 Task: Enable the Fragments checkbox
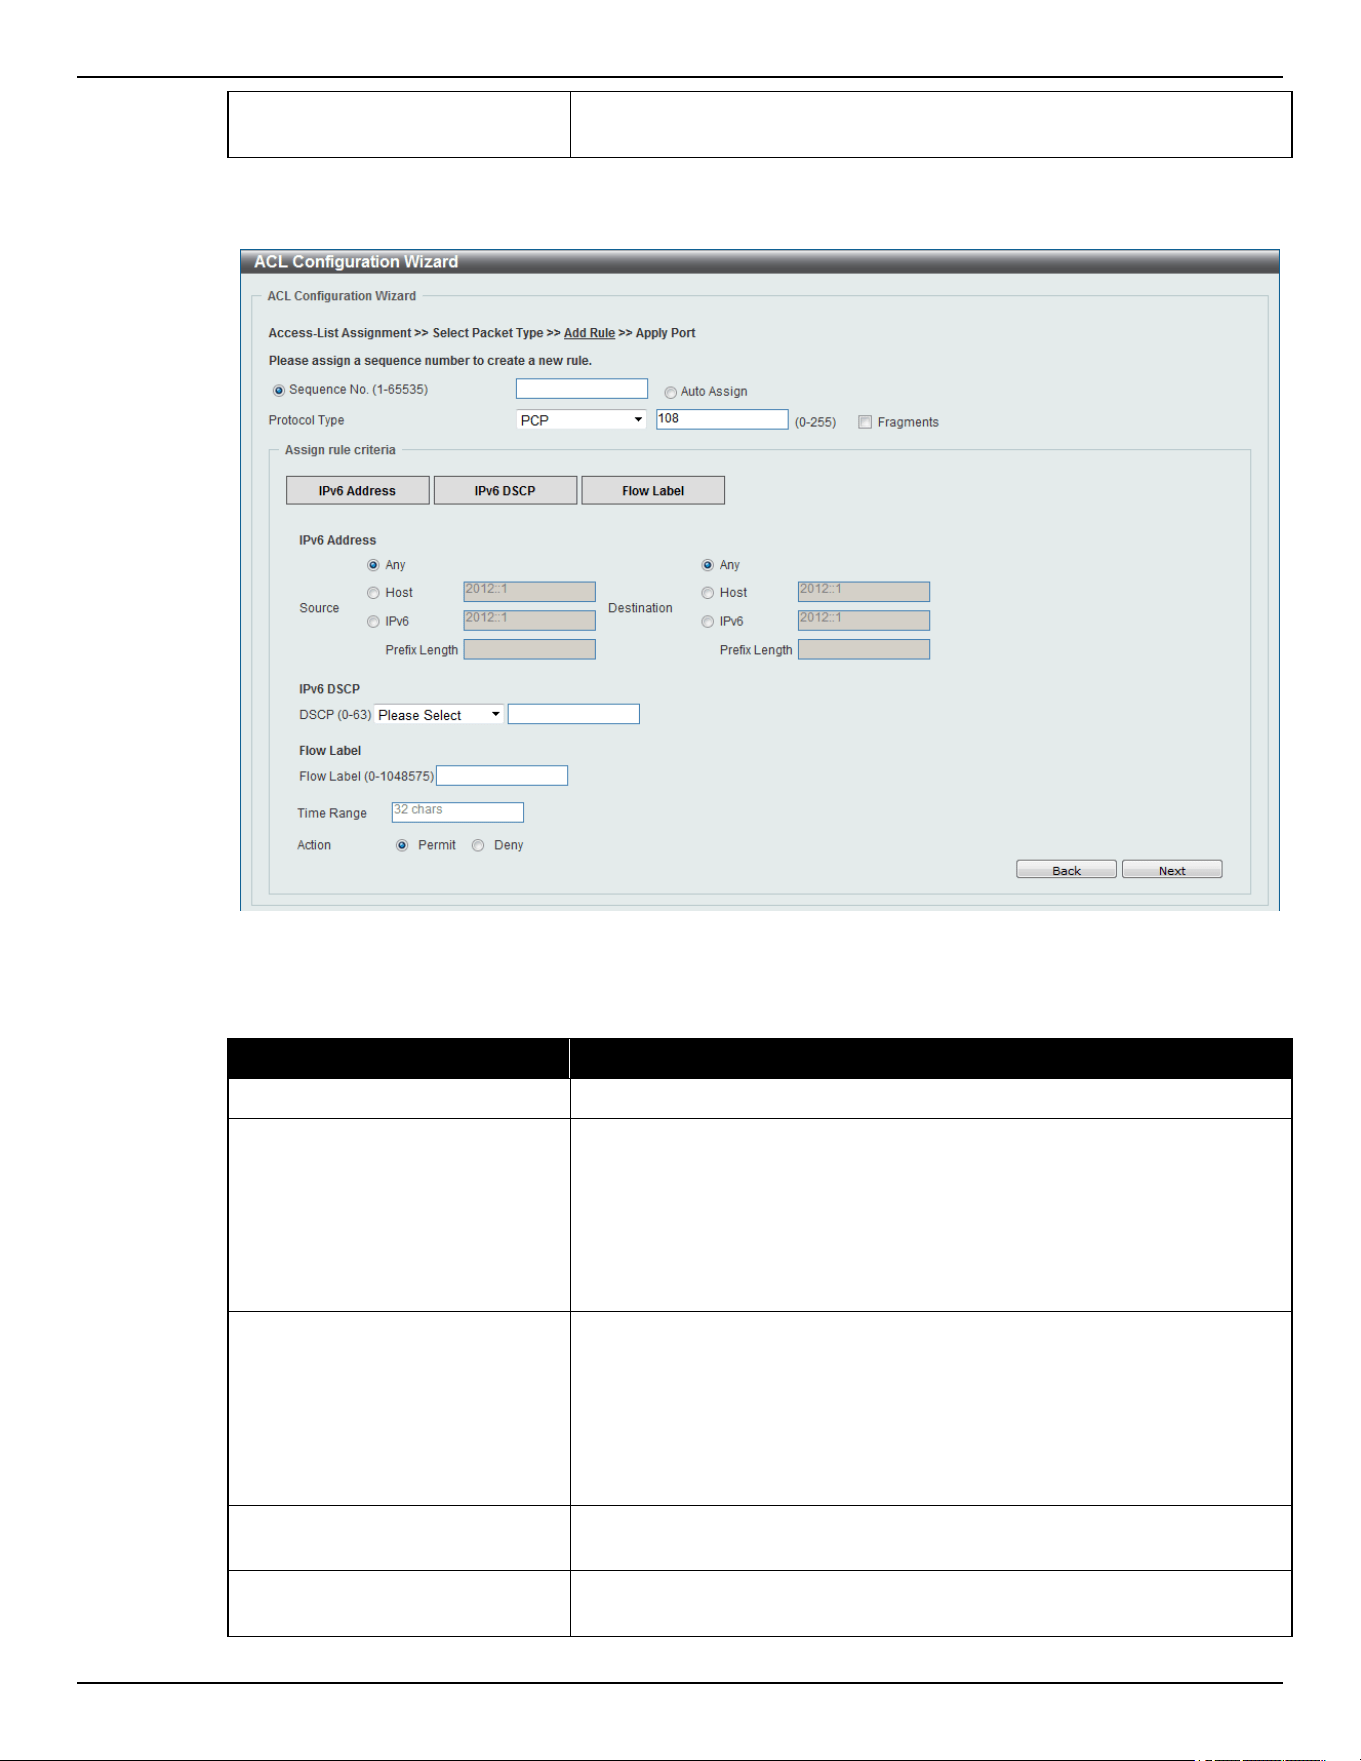pos(865,422)
